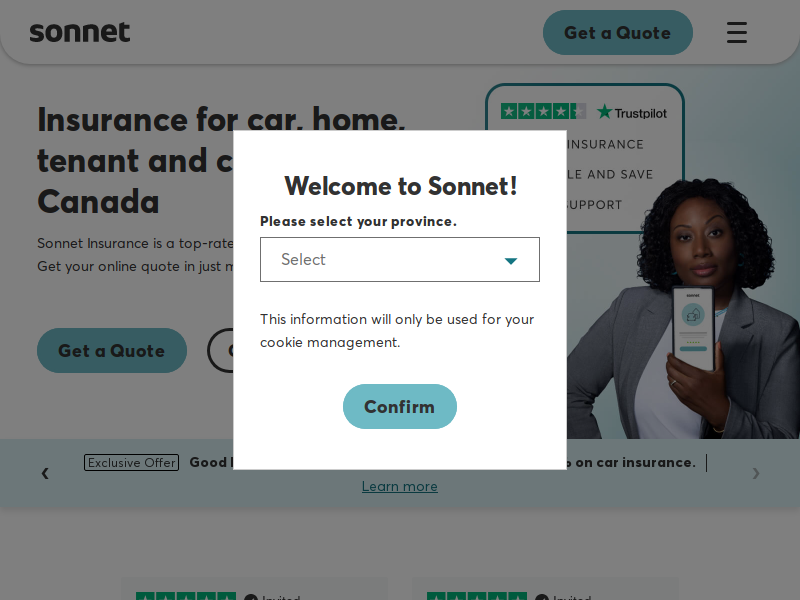Viewport: 800px width, 600px height.
Task: Open the Learn more link
Action: click(x=399, y=486)
